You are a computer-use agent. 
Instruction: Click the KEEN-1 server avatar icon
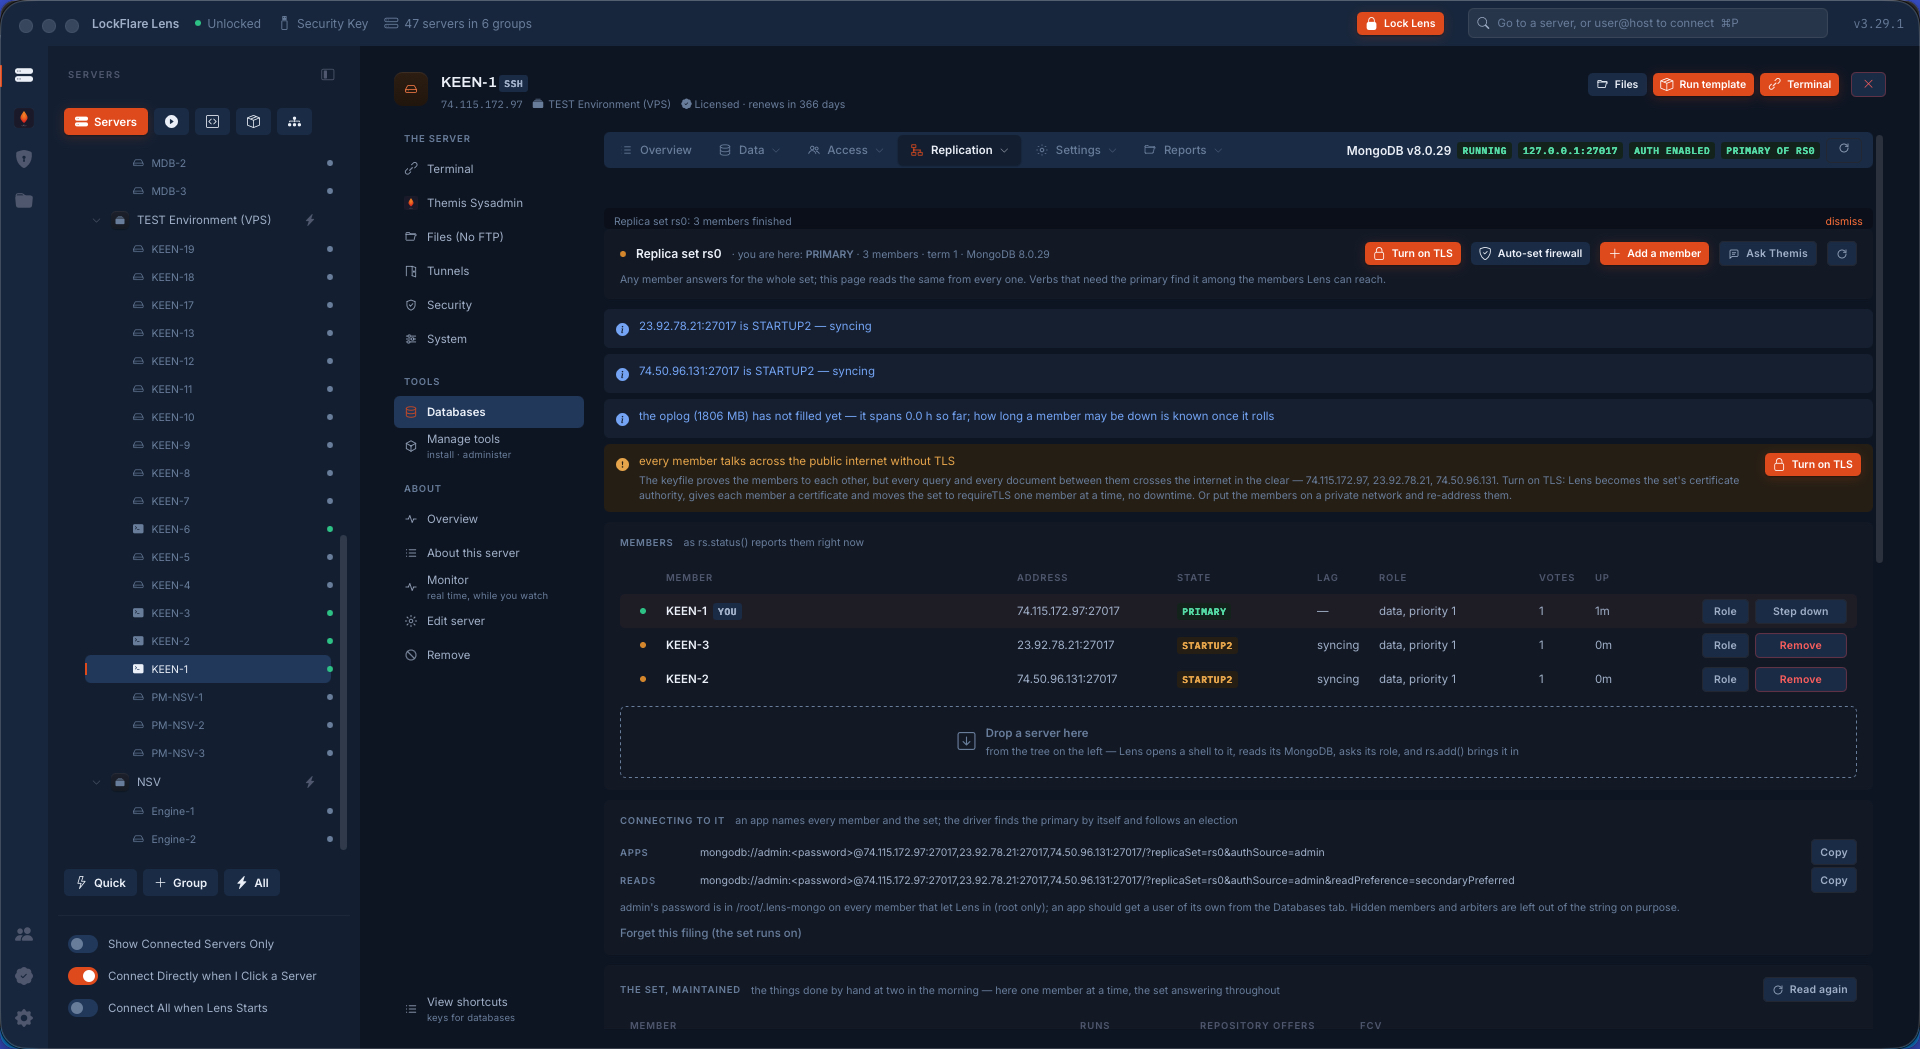411,89
